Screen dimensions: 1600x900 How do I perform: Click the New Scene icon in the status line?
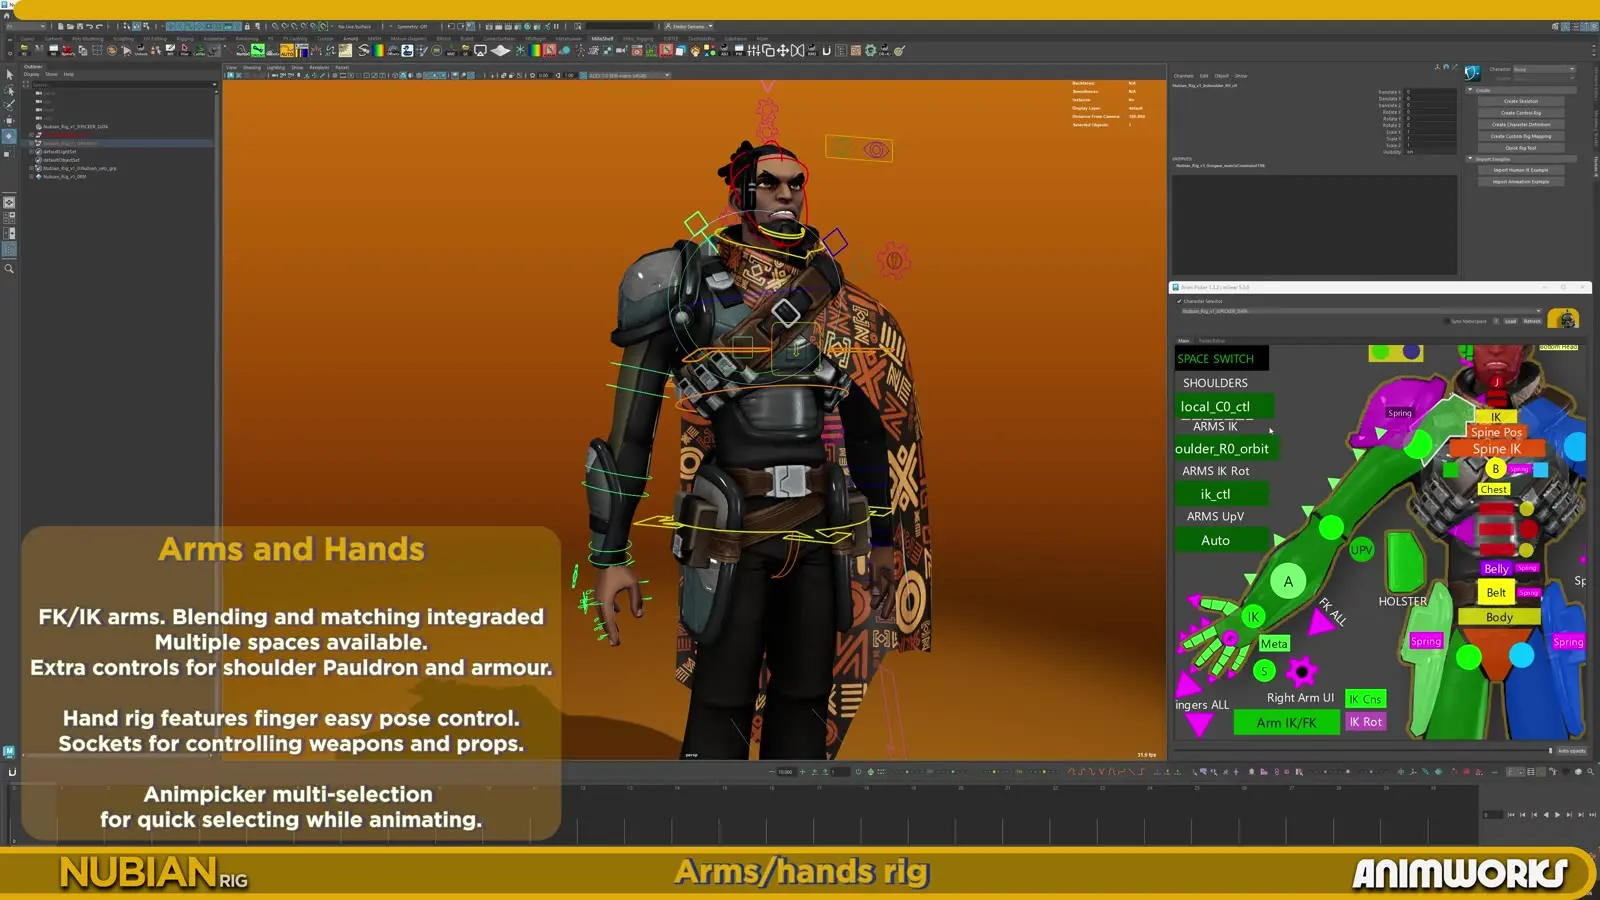(x=61, y=26)
